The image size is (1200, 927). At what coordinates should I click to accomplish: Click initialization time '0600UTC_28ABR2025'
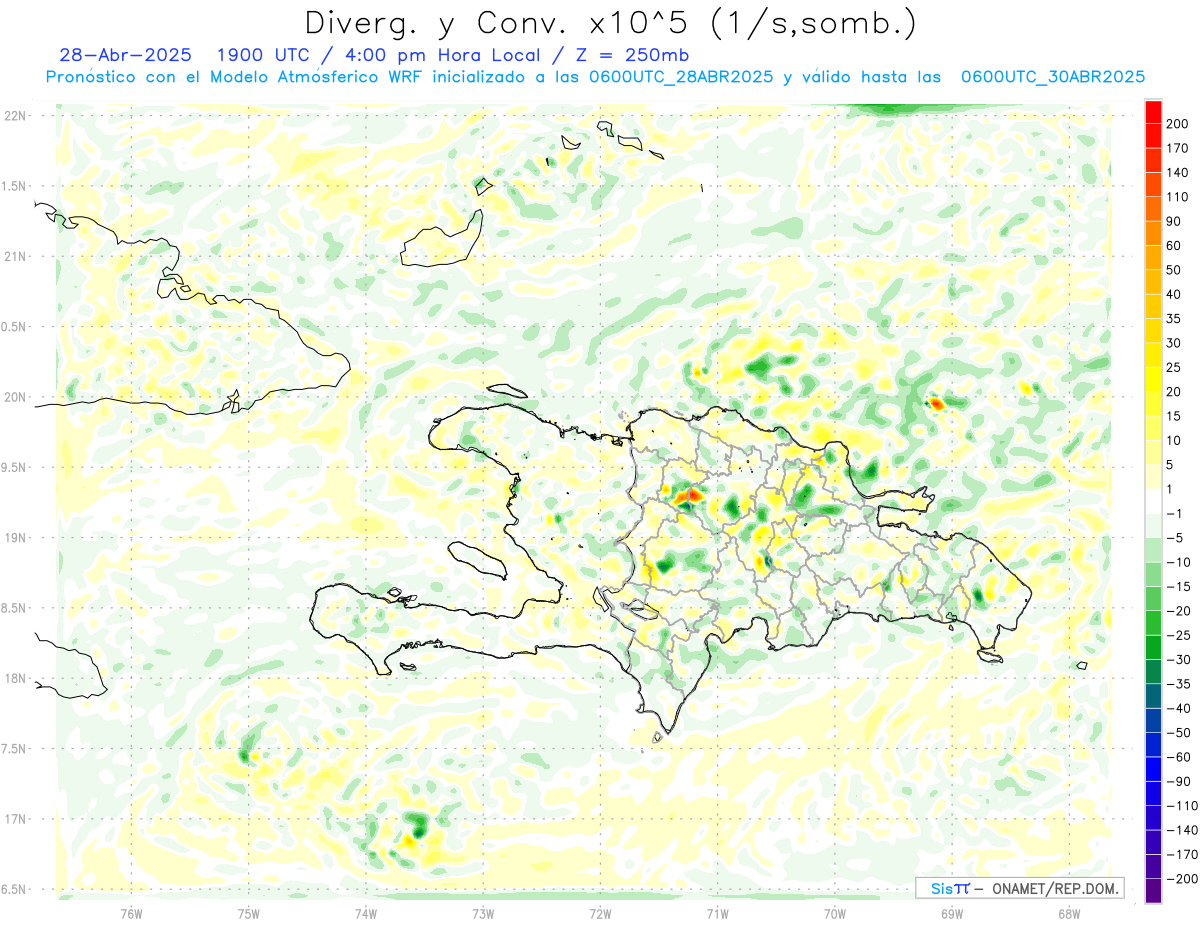[679, 77]
